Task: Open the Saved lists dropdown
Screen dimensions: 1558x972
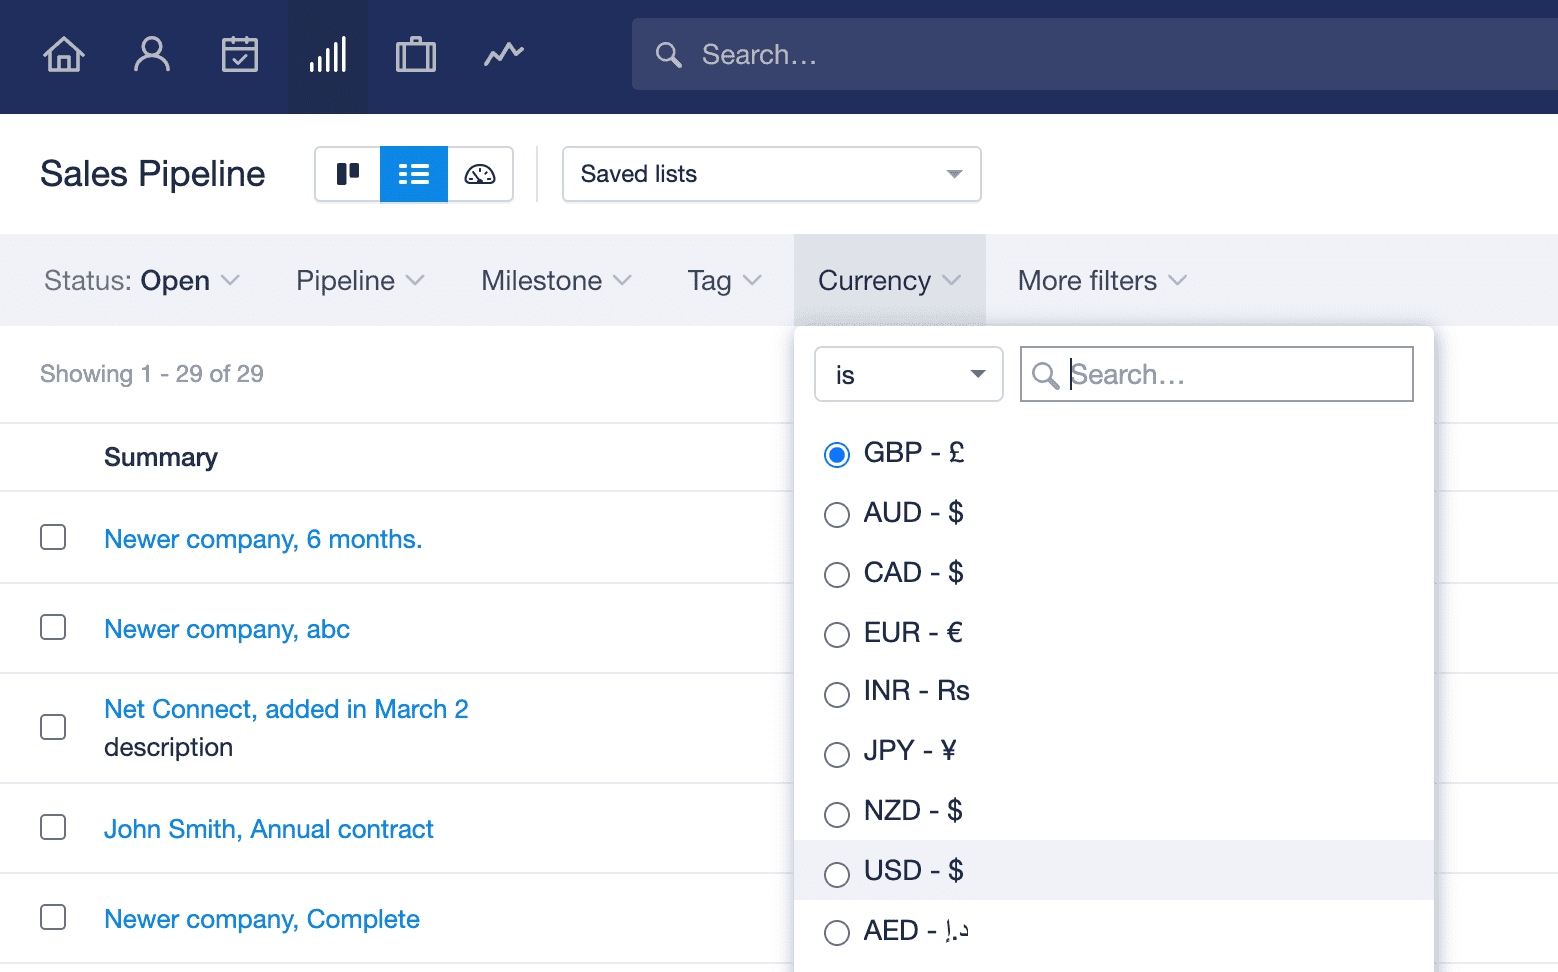Action: pyautogui.click(x=771, y=174)
